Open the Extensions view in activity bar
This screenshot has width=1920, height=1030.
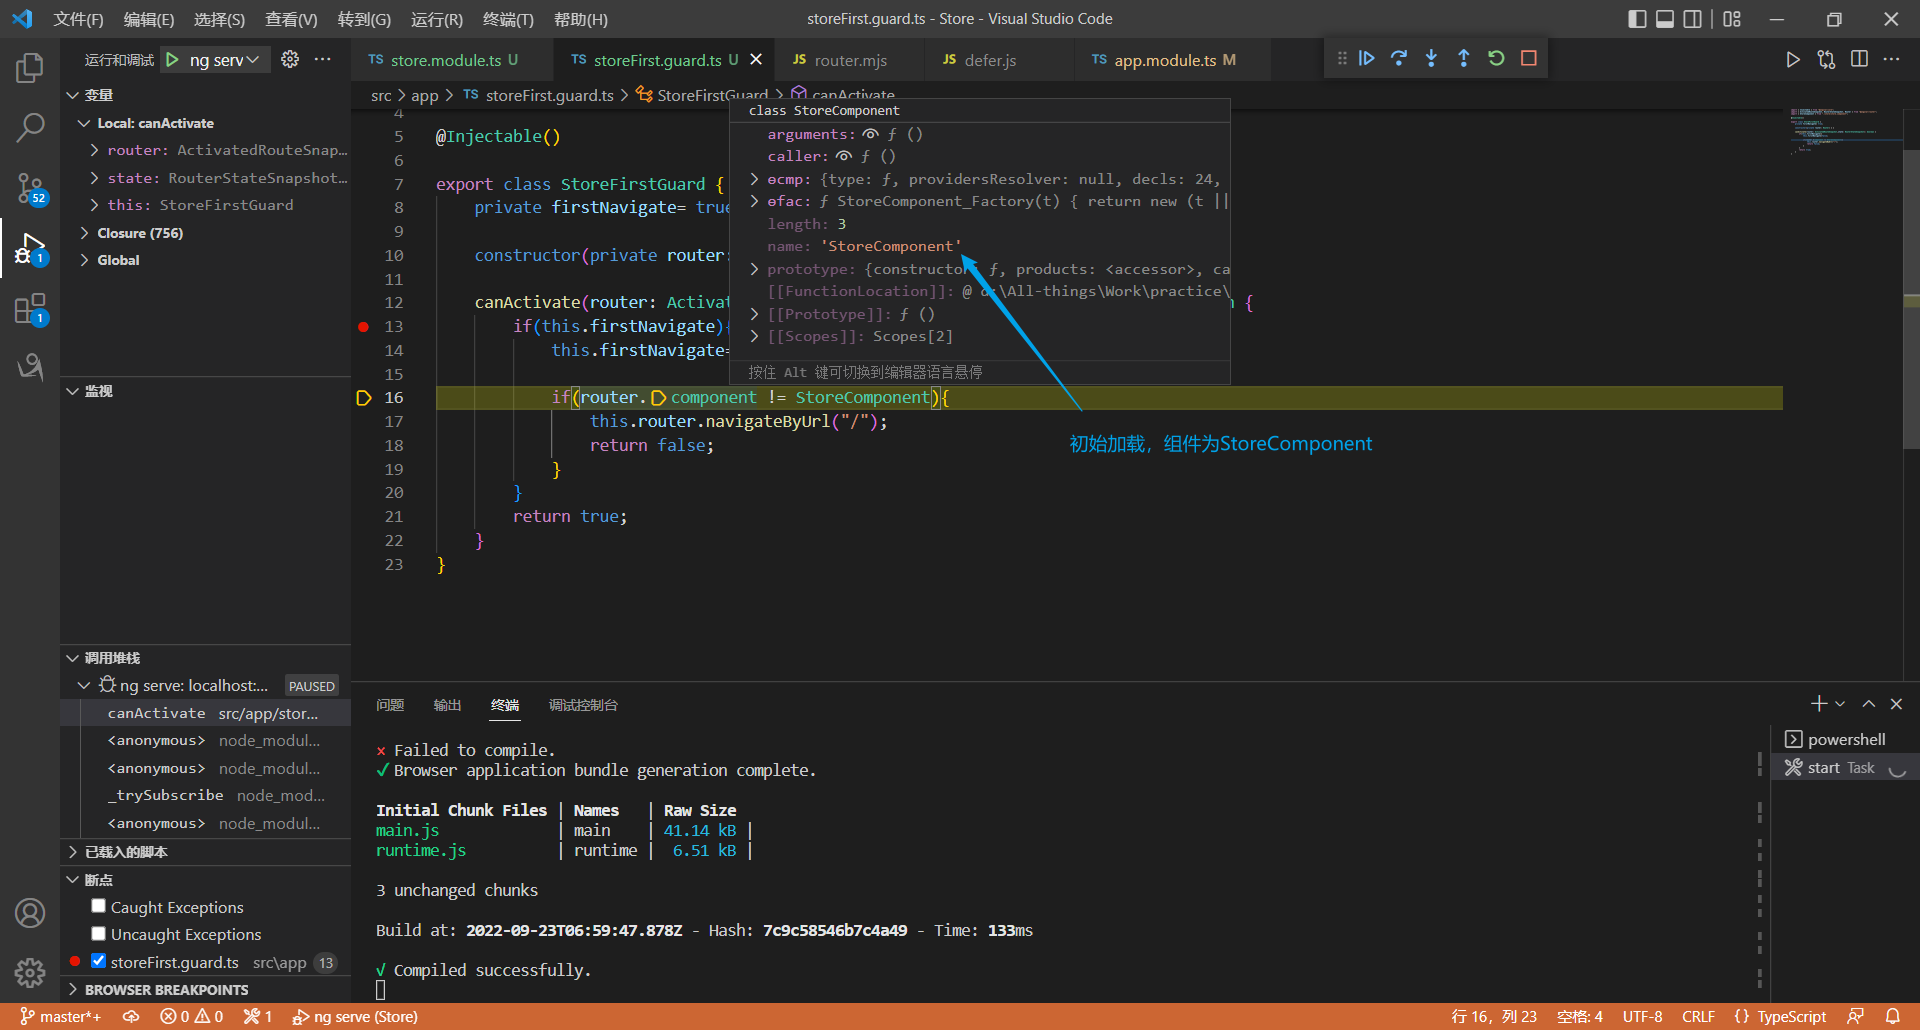click(30, 309)
